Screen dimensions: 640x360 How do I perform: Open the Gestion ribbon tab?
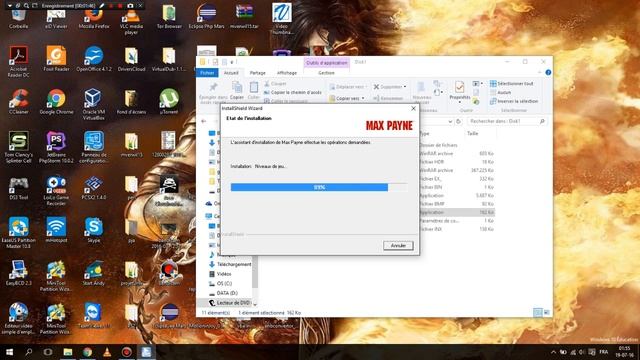click(x=326, y=73)
